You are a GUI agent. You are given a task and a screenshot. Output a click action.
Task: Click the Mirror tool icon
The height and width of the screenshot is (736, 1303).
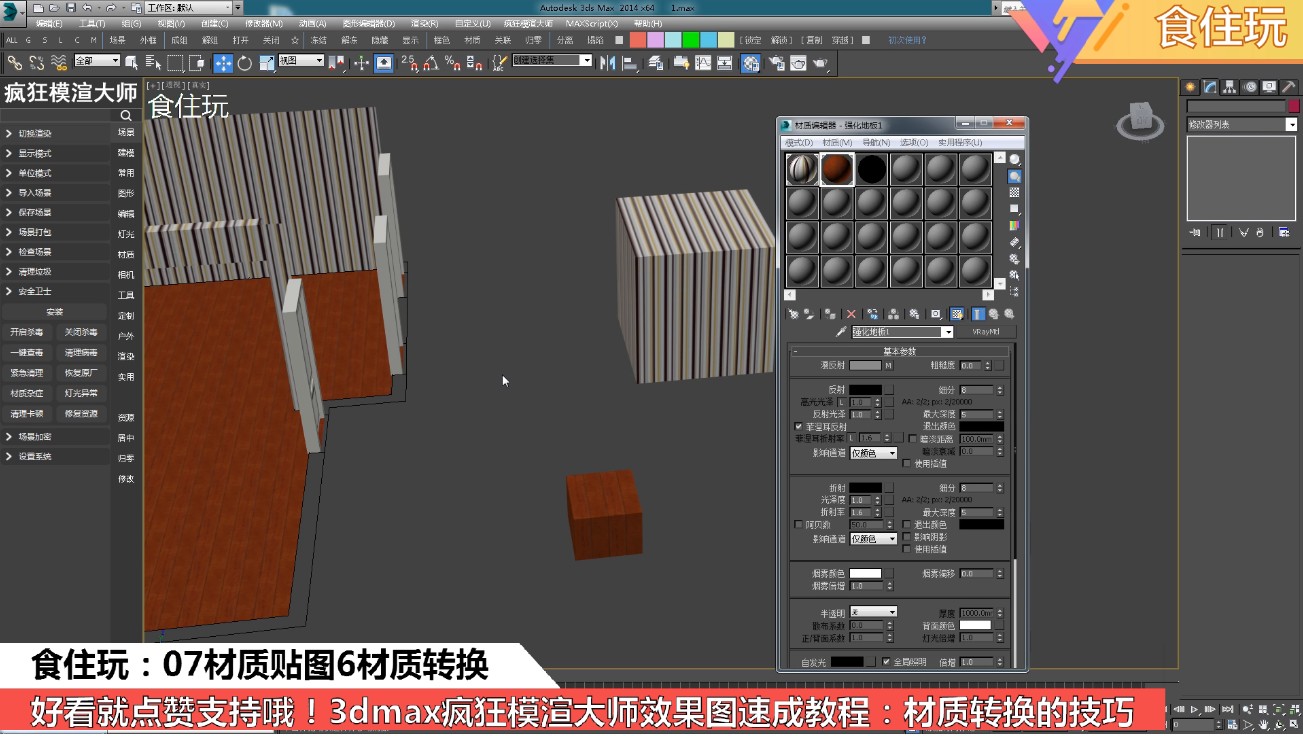tap(608, 63)
